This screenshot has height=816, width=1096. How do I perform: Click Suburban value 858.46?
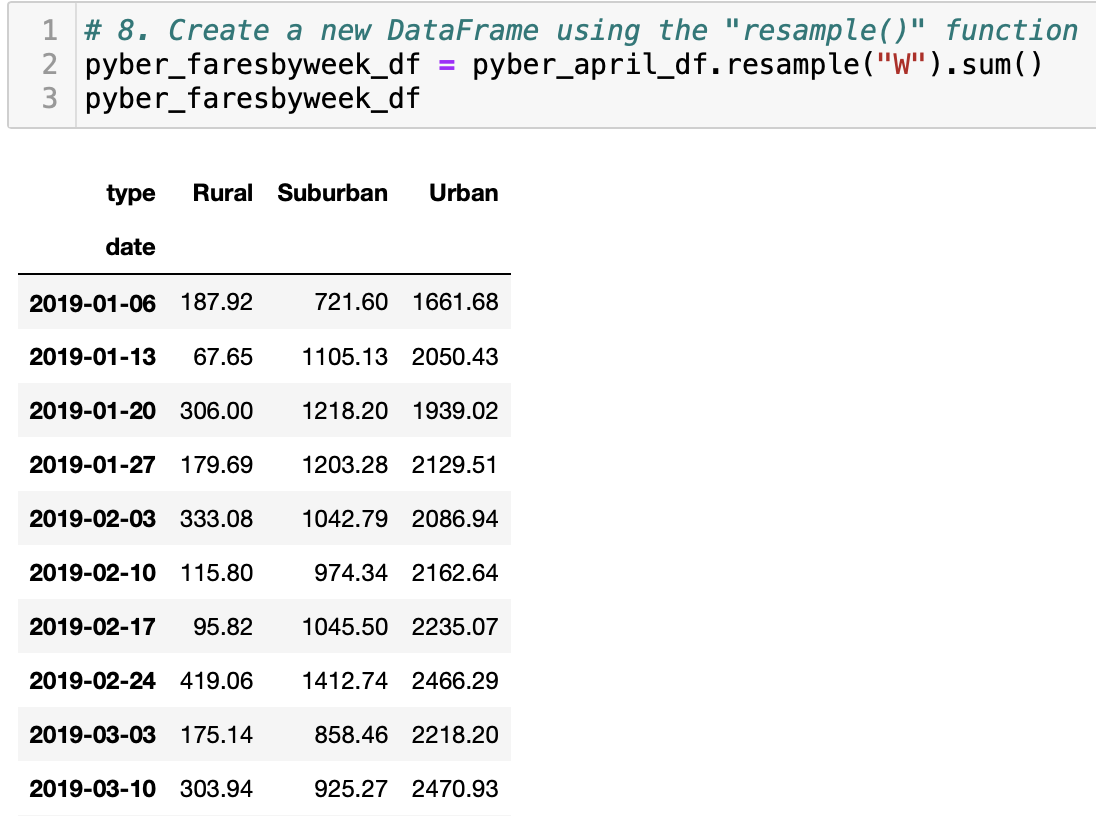pyautogui.click(x=351, y=734)
